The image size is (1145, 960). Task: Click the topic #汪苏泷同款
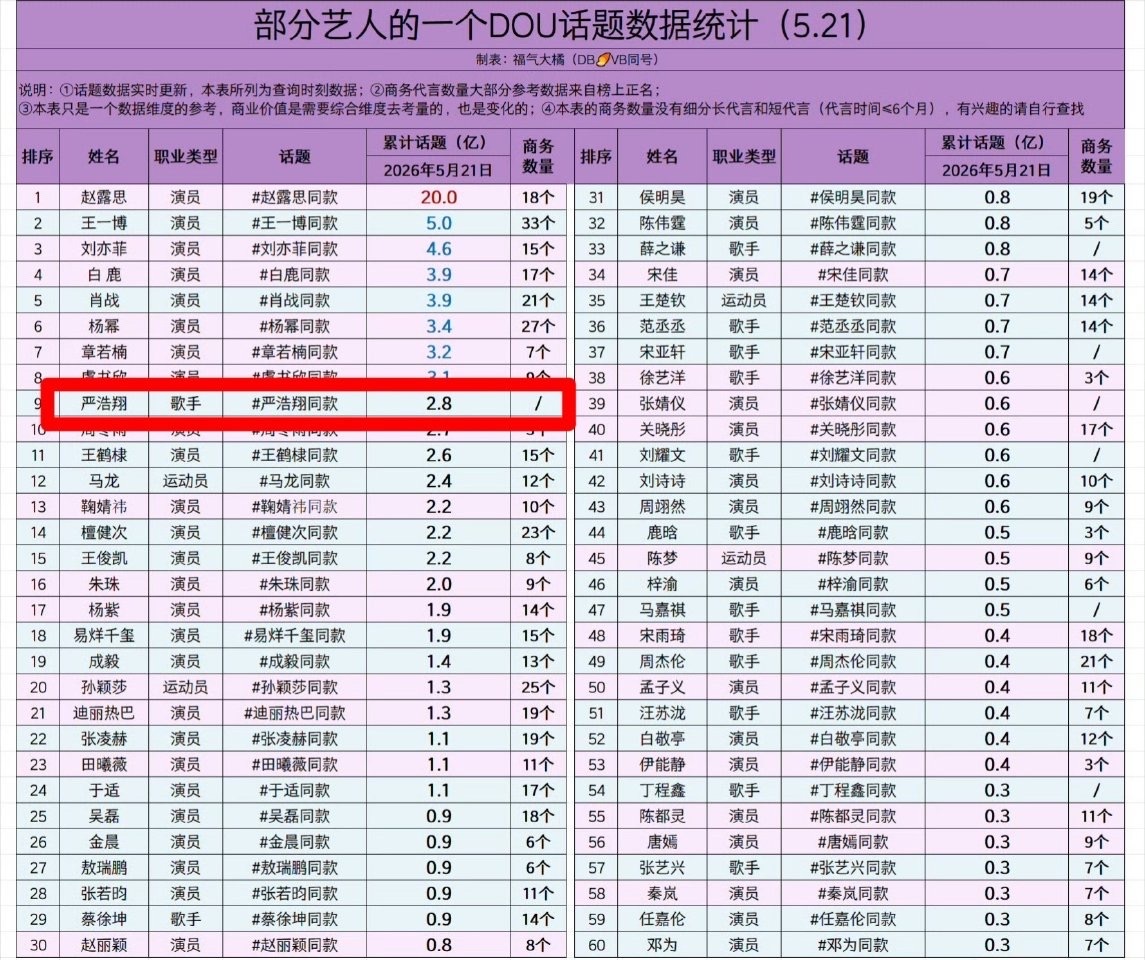pyautogui.click(x=853, y=713)
